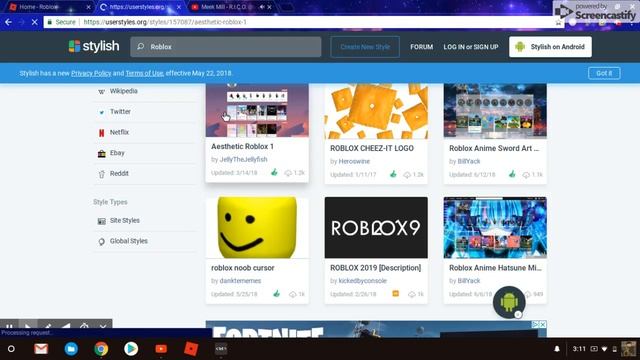The height and width of the screenshot is (360, 640).
Task: Click the Global Styles icon
Action: coord(102,242)
